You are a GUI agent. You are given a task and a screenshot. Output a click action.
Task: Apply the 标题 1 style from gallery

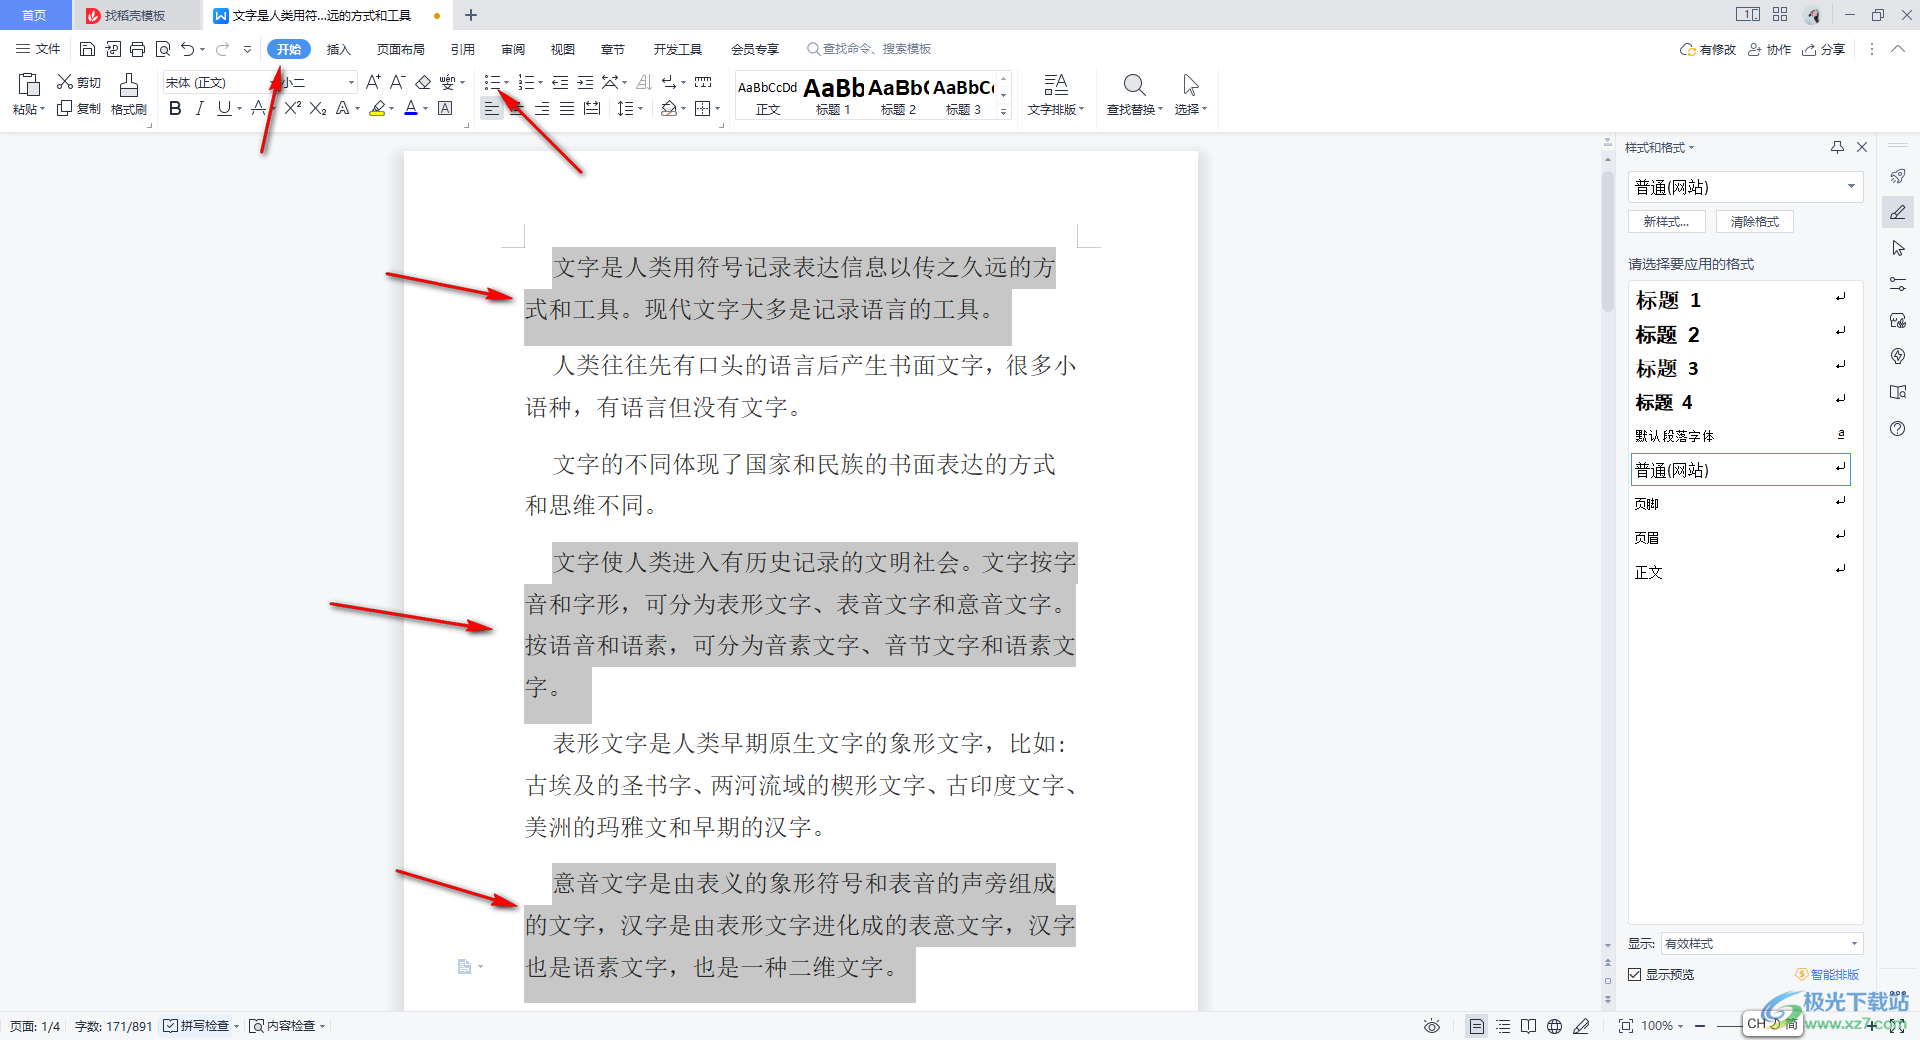(x=833, y=95)
